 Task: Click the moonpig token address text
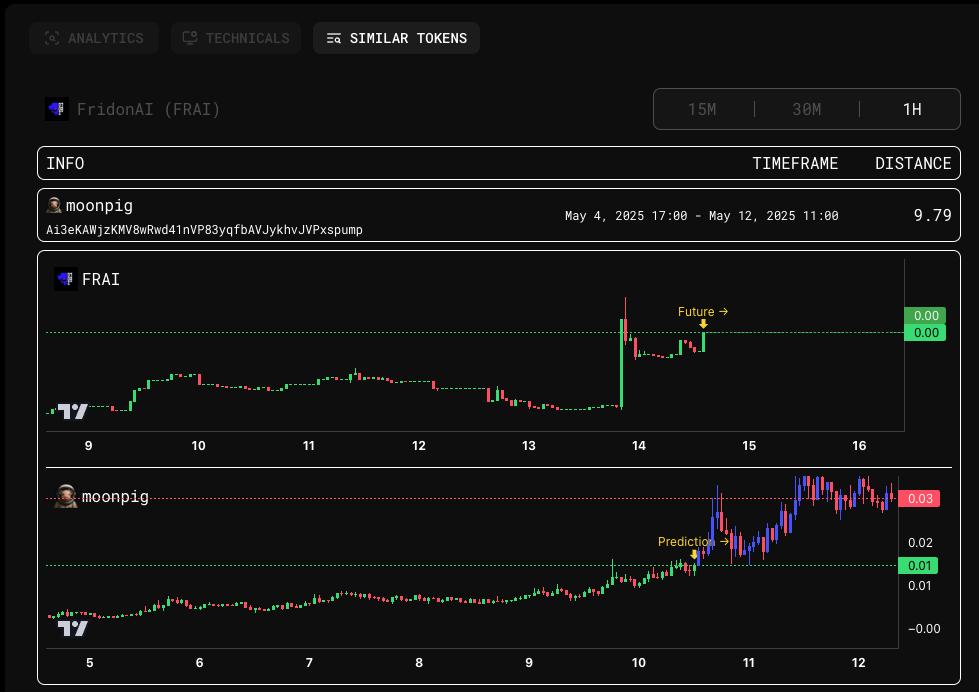pos(204,230)
